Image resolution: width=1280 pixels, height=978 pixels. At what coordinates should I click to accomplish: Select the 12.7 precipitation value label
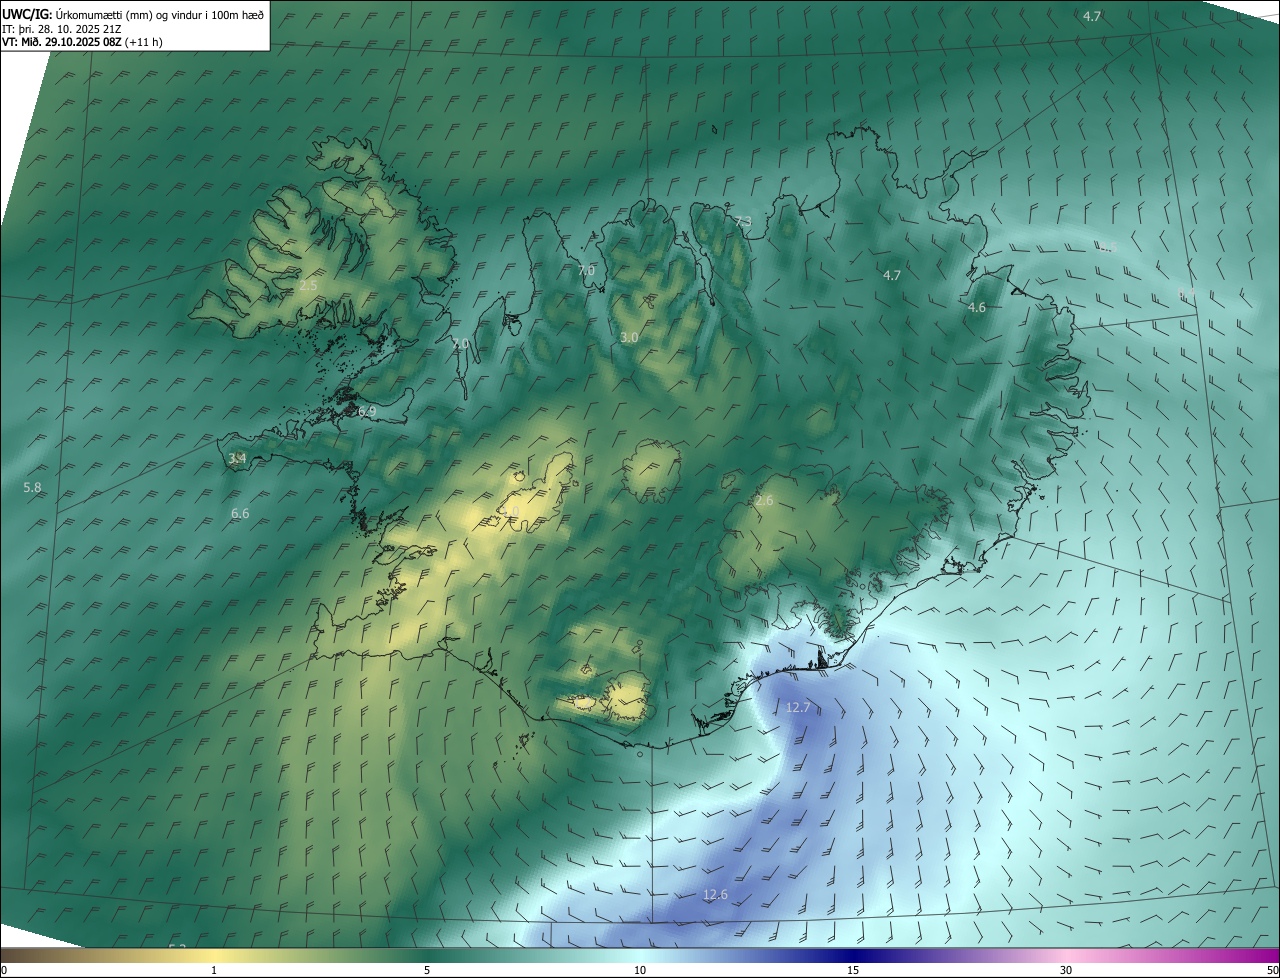tap(798, 707)
